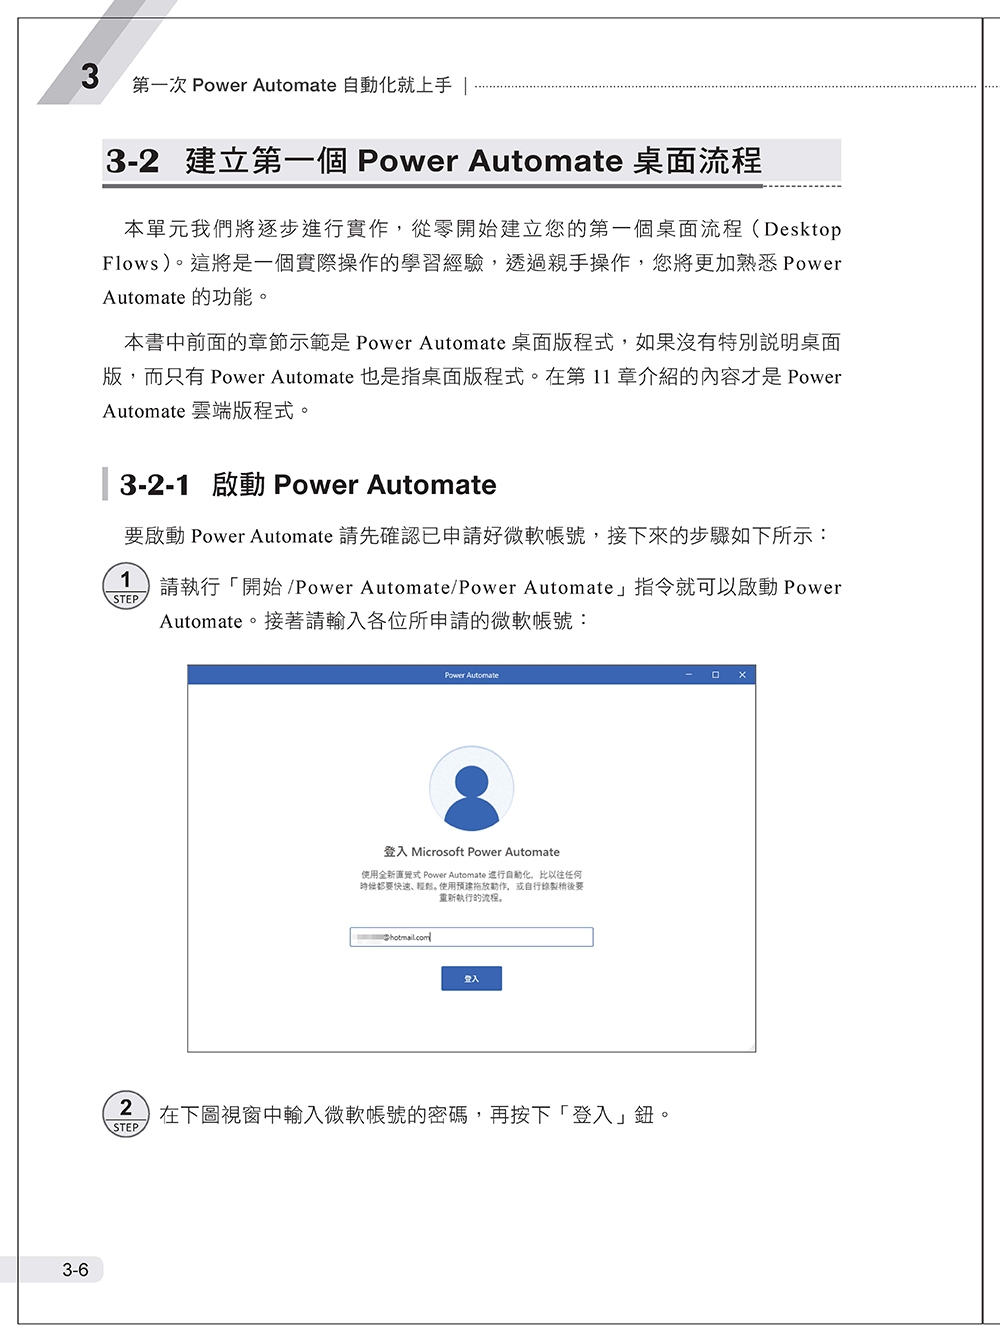Select the heading 3-2 建立第一個 Power Automate 桌面流程

(x=433, y=161)
